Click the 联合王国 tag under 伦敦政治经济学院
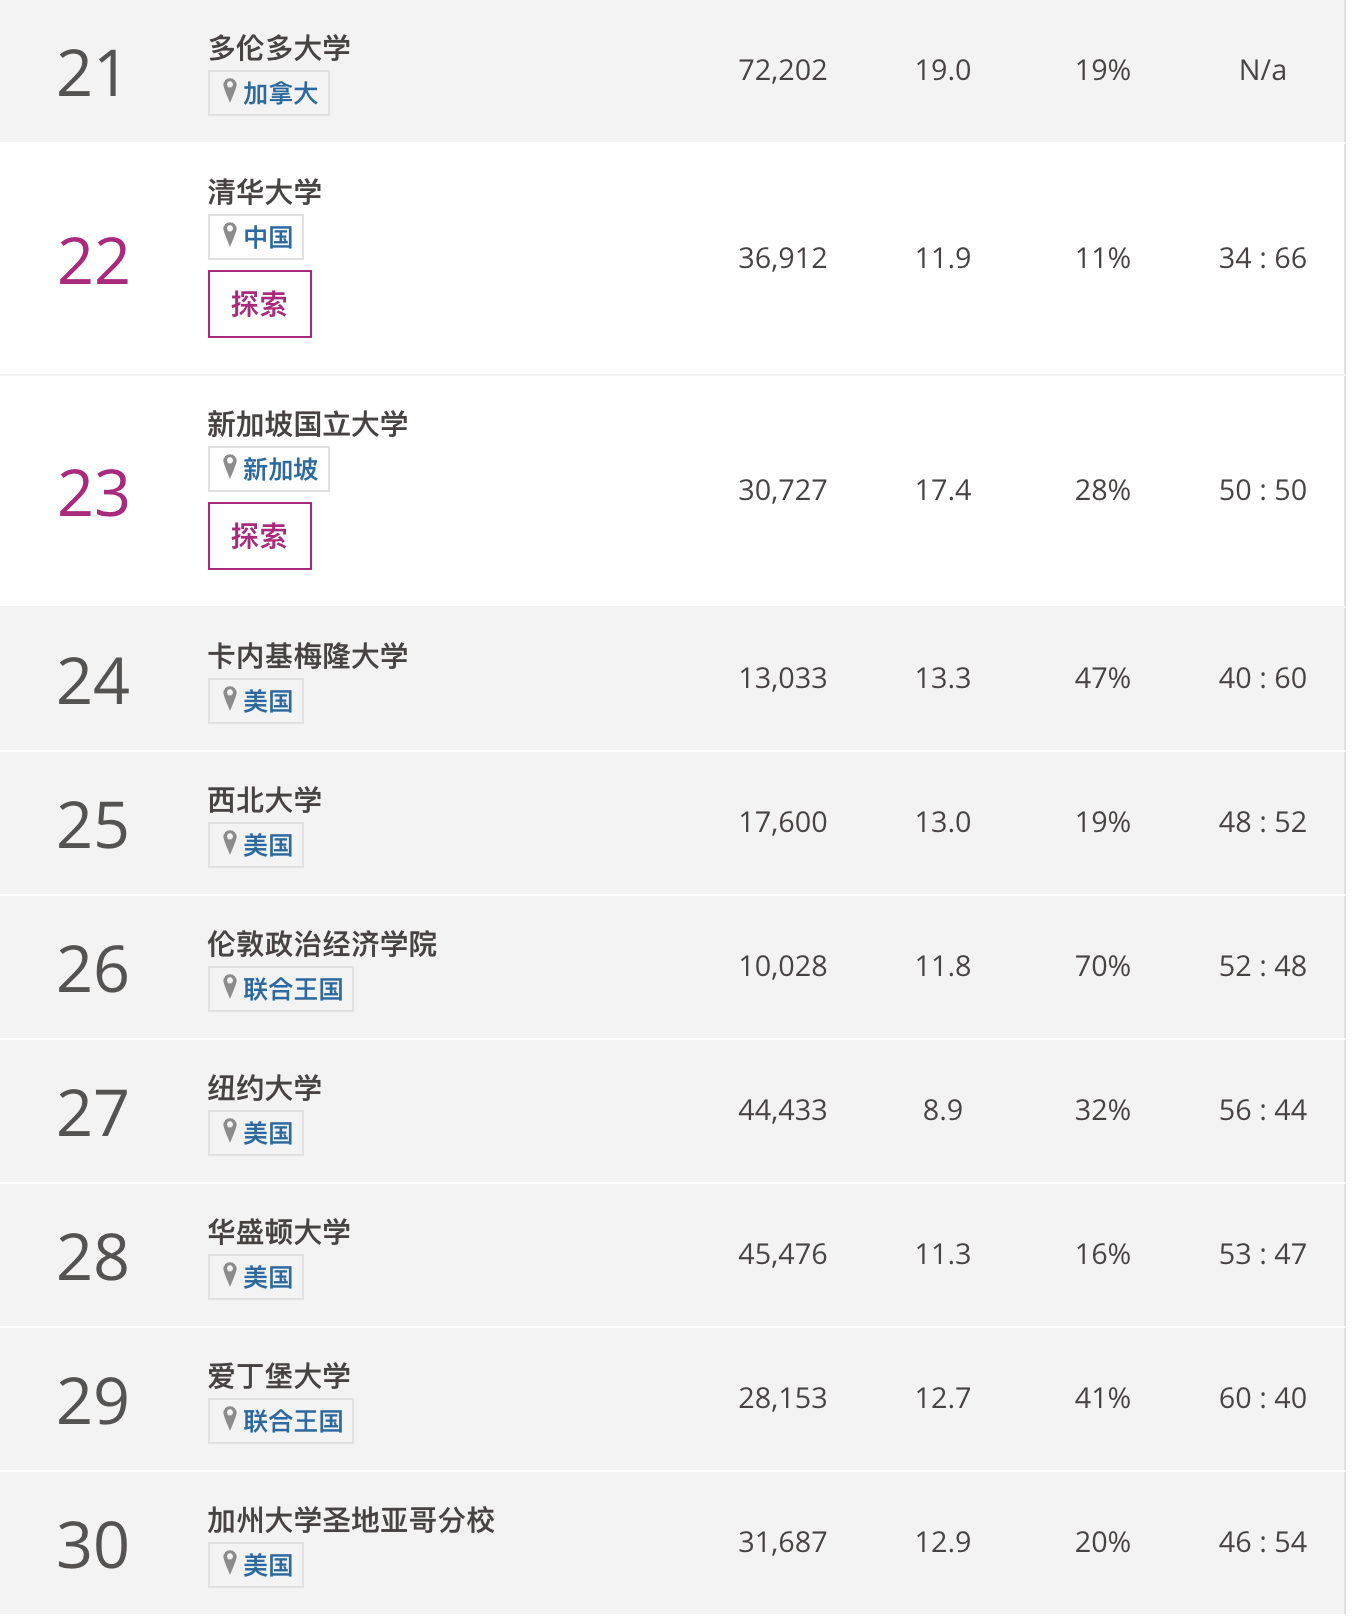Screen dimensions: 1352x1616 coord(281,989)
